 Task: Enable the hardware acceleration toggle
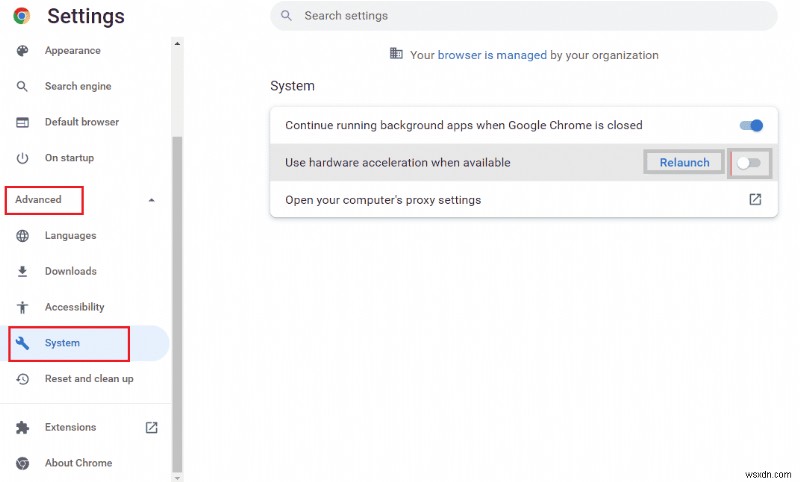(749, 162)
